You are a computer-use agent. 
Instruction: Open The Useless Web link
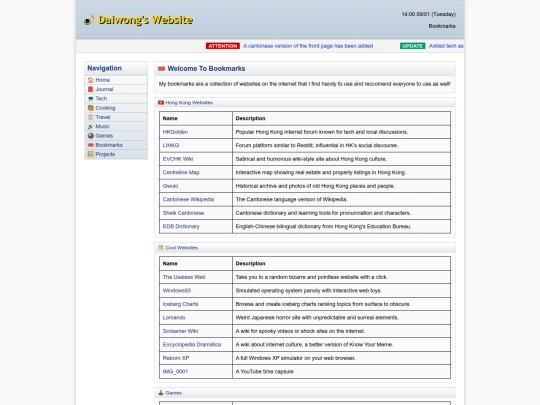[184, 277]
